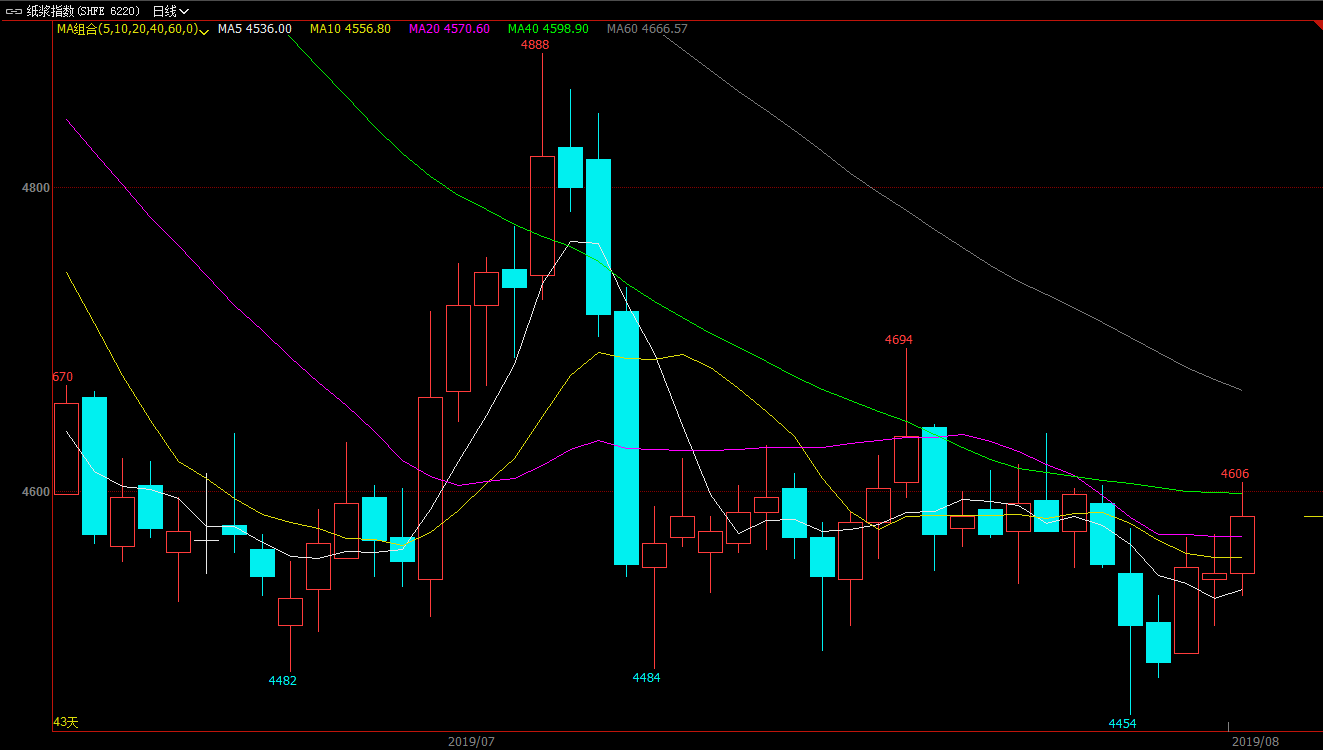Image resolution: width=1323 pixels, height=750 pixels.
Task: Select the MA60 4666.57 label
Action: coord(647,29)
